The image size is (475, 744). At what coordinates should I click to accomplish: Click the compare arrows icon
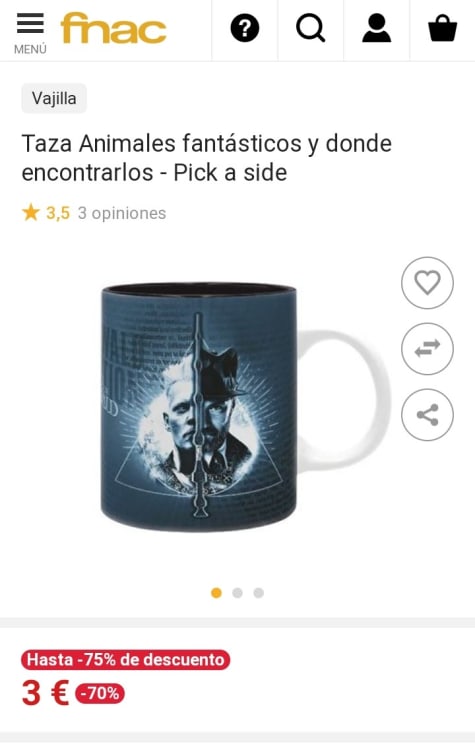[428, 349]
